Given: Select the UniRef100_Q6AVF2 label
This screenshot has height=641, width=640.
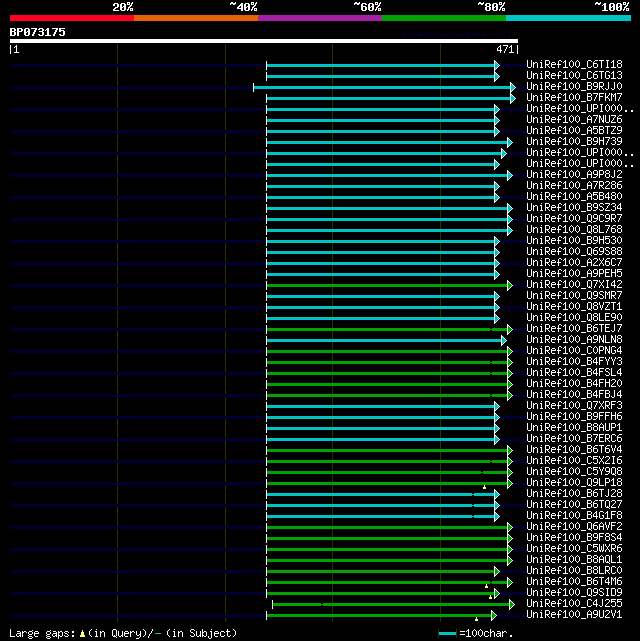Looking at the screenshot, I should click(x=574, y=527).
